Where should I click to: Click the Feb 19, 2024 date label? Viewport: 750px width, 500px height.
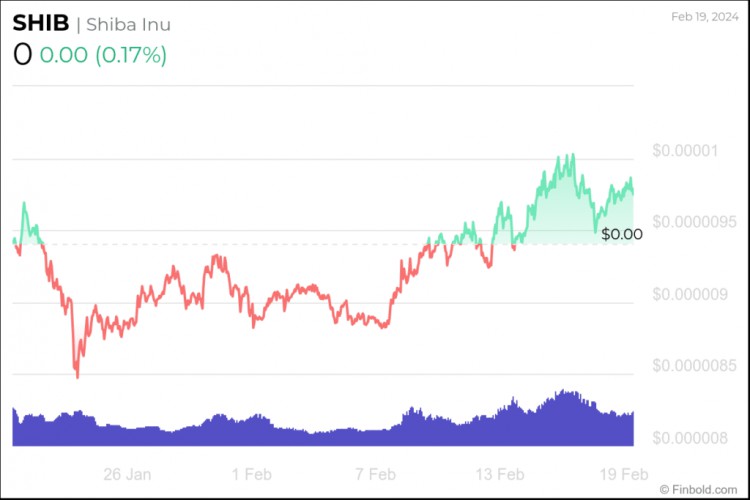click(x=705, y=17)
